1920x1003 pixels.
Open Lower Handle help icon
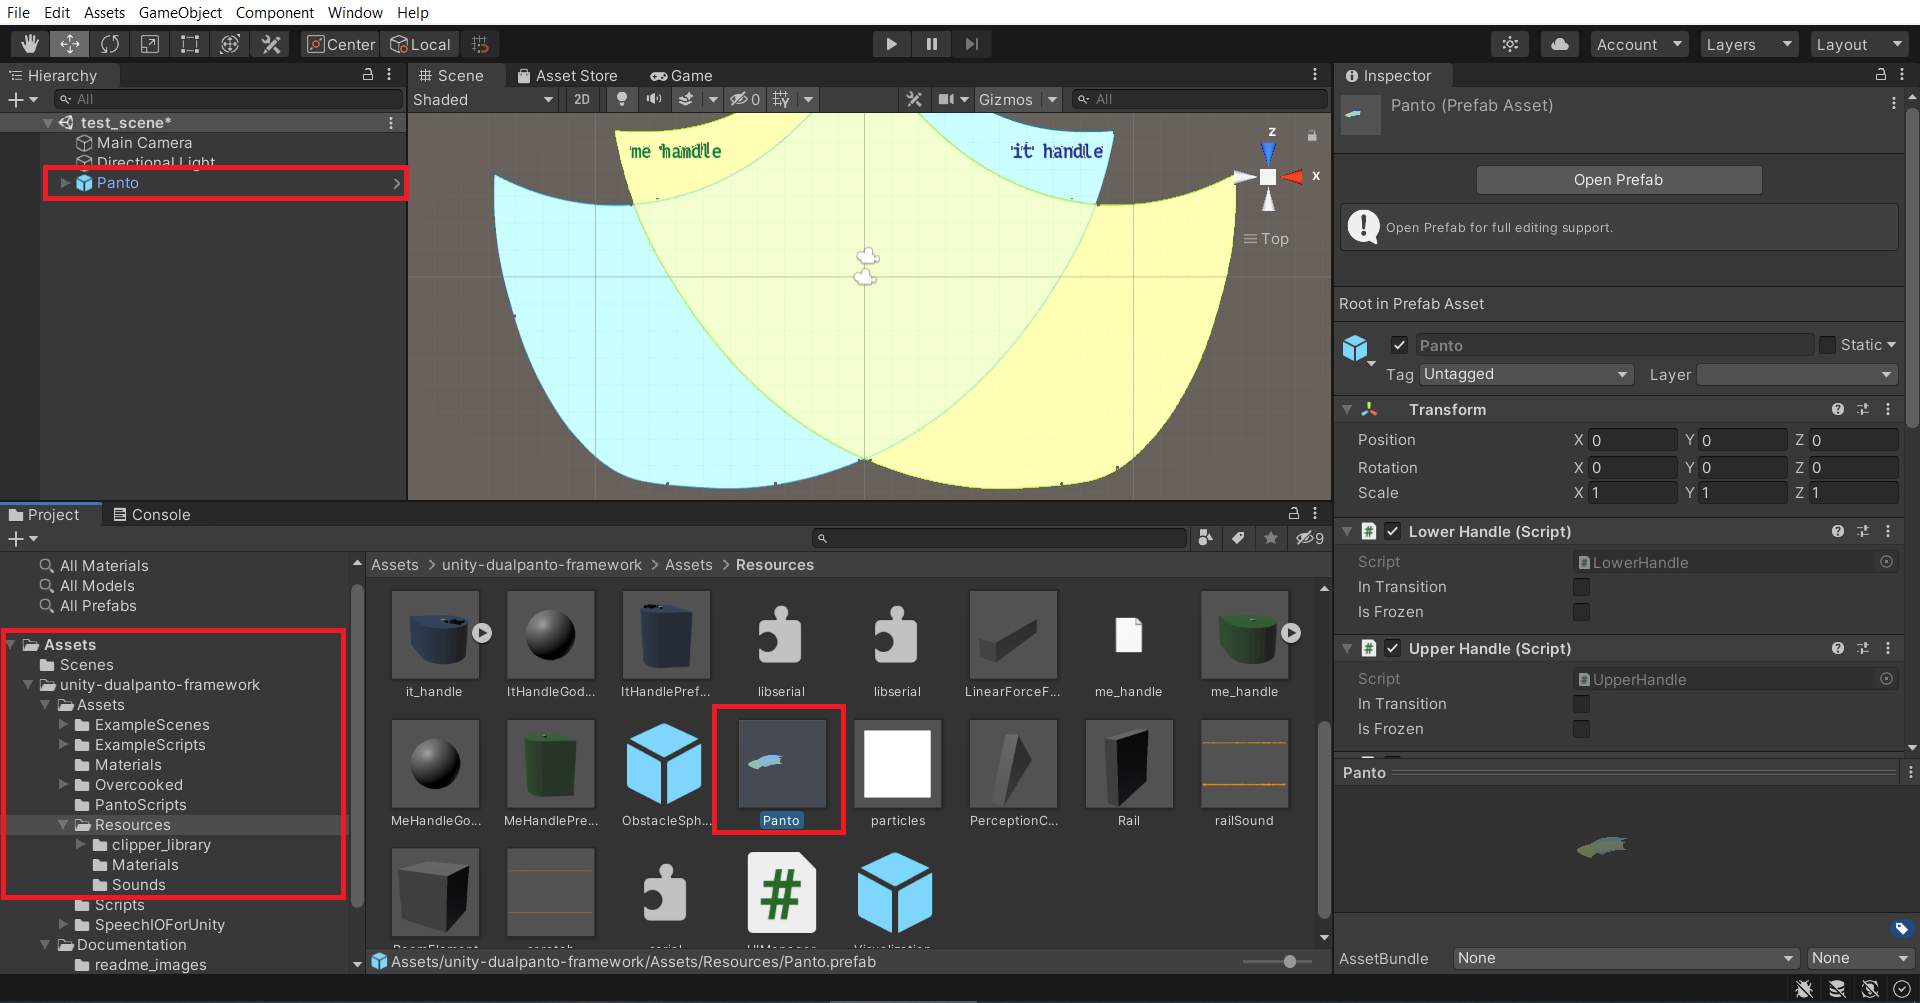(x=1838, y=531)
